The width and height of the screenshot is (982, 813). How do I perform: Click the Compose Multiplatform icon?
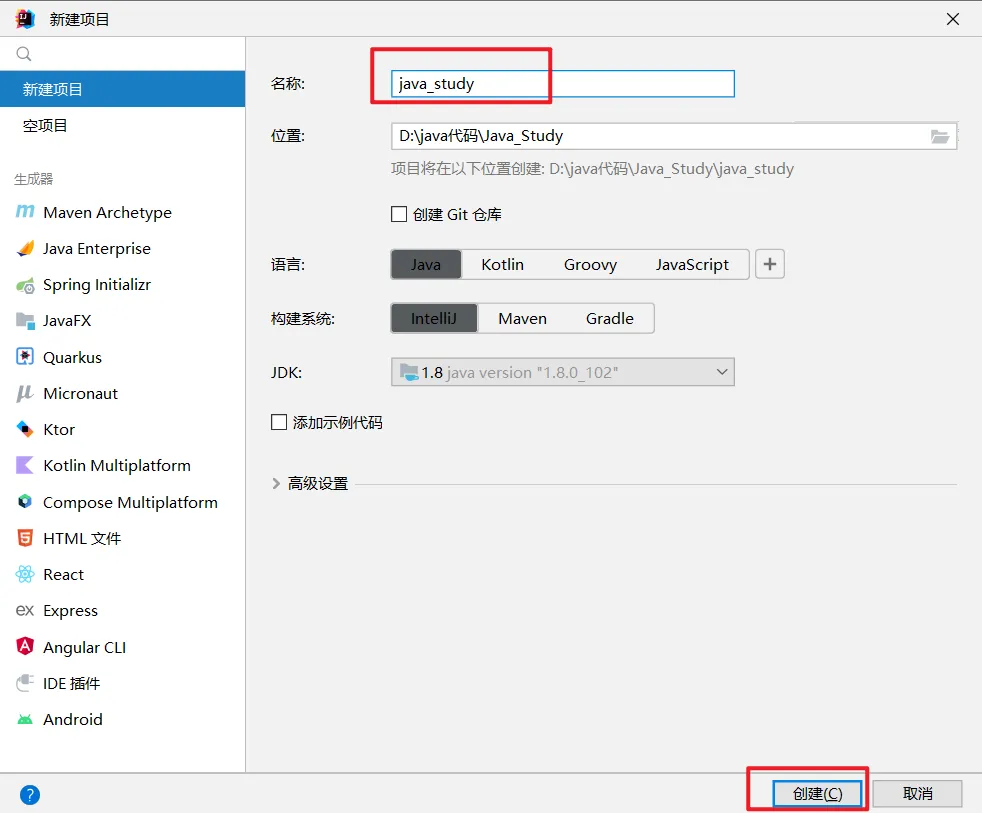tap(24, 502)
